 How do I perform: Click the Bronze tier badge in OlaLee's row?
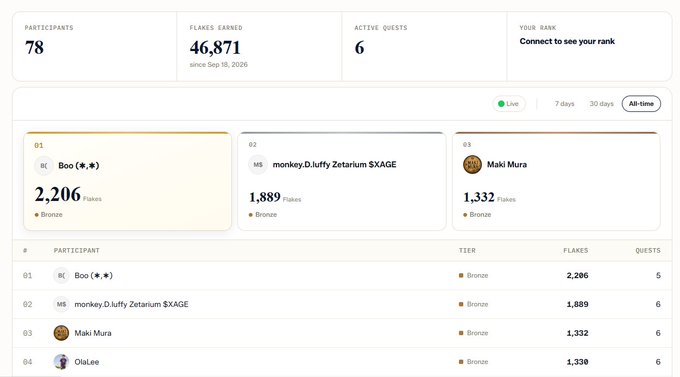pyautogui.click(x=474, y=361)
